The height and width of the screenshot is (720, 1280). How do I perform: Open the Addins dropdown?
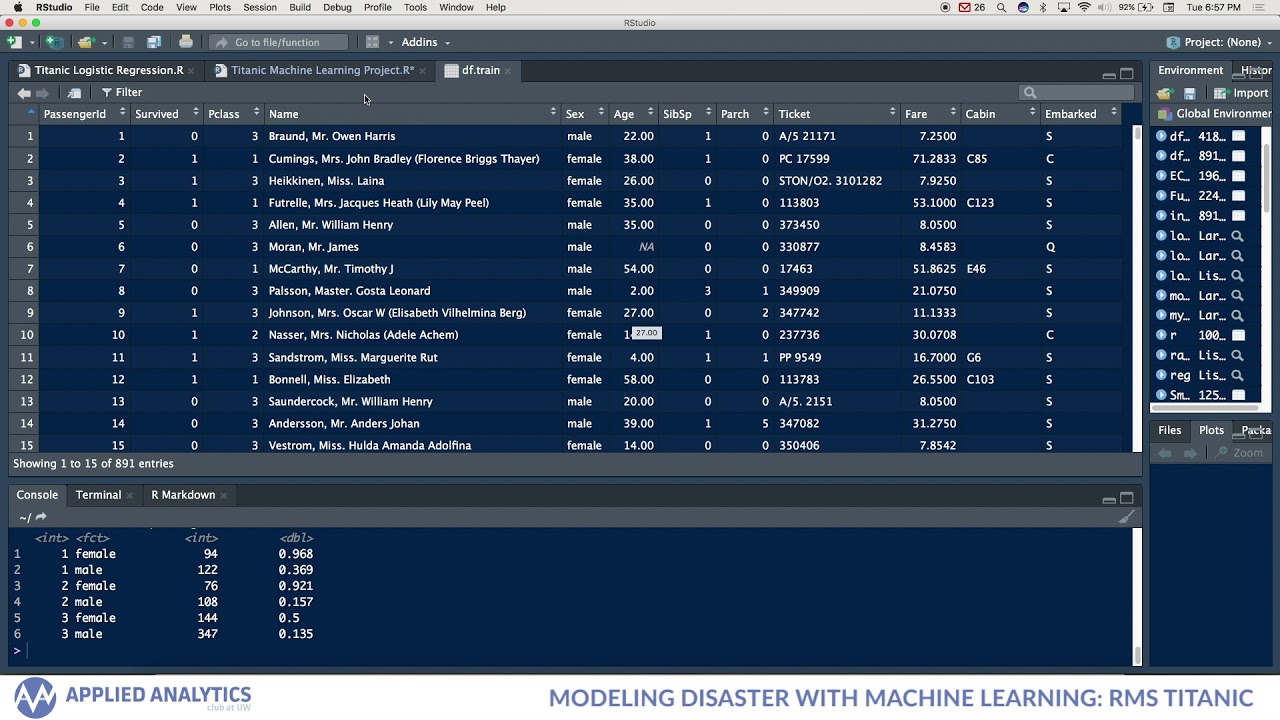tap(426, 42)
